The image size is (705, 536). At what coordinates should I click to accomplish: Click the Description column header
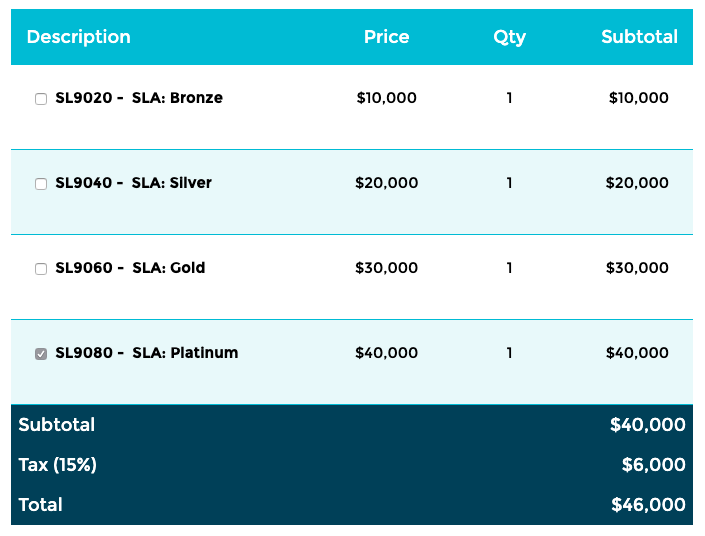pos(78,37)
